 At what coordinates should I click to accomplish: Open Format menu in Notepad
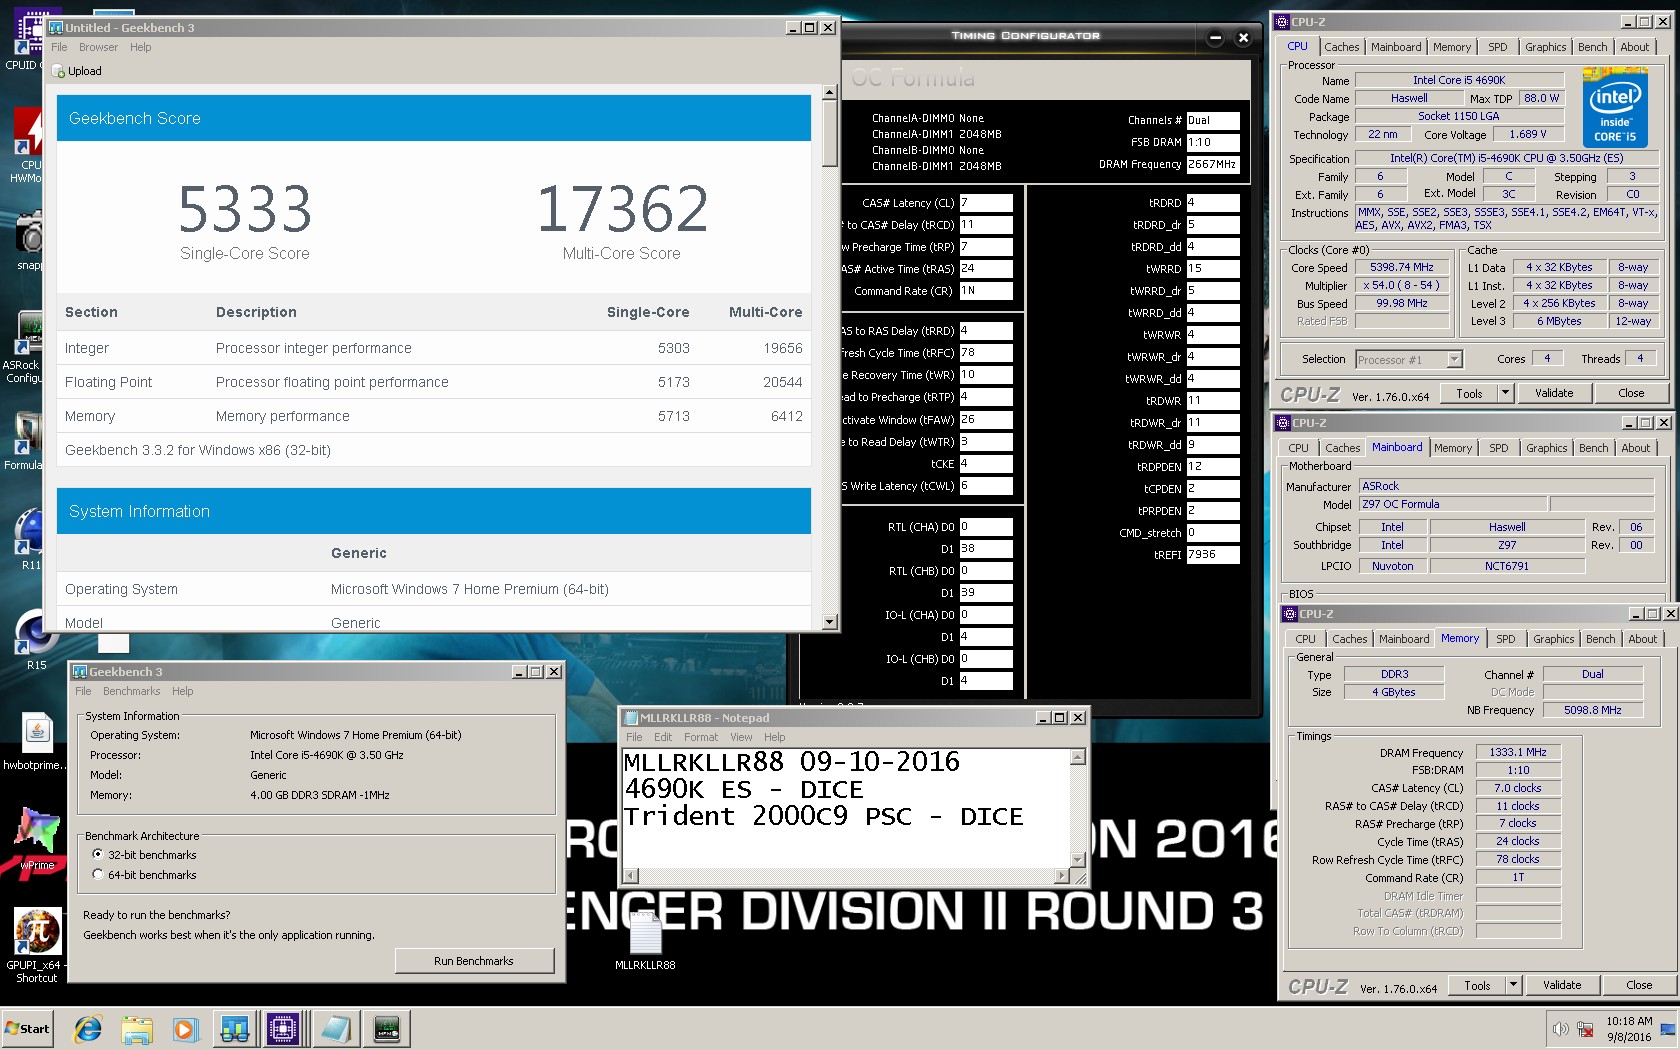(701, 737)
